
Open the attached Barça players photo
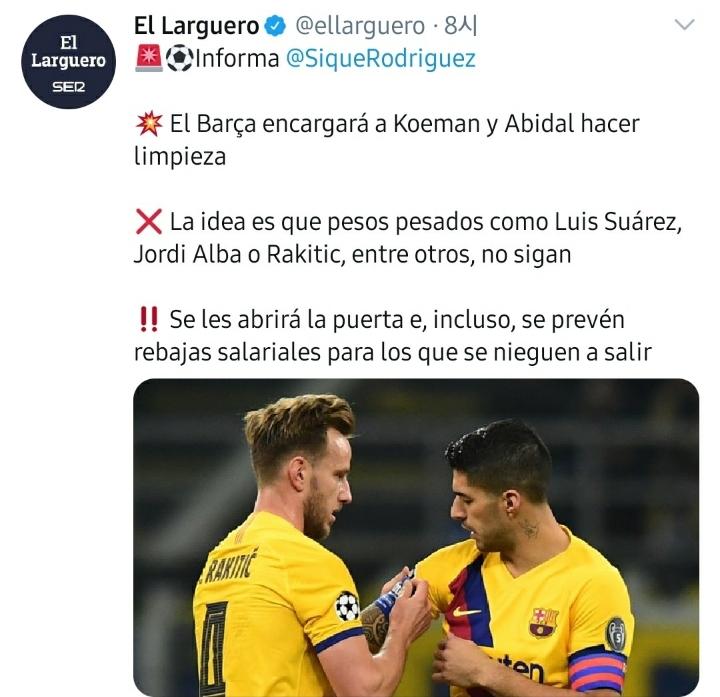tap(416, 537)
